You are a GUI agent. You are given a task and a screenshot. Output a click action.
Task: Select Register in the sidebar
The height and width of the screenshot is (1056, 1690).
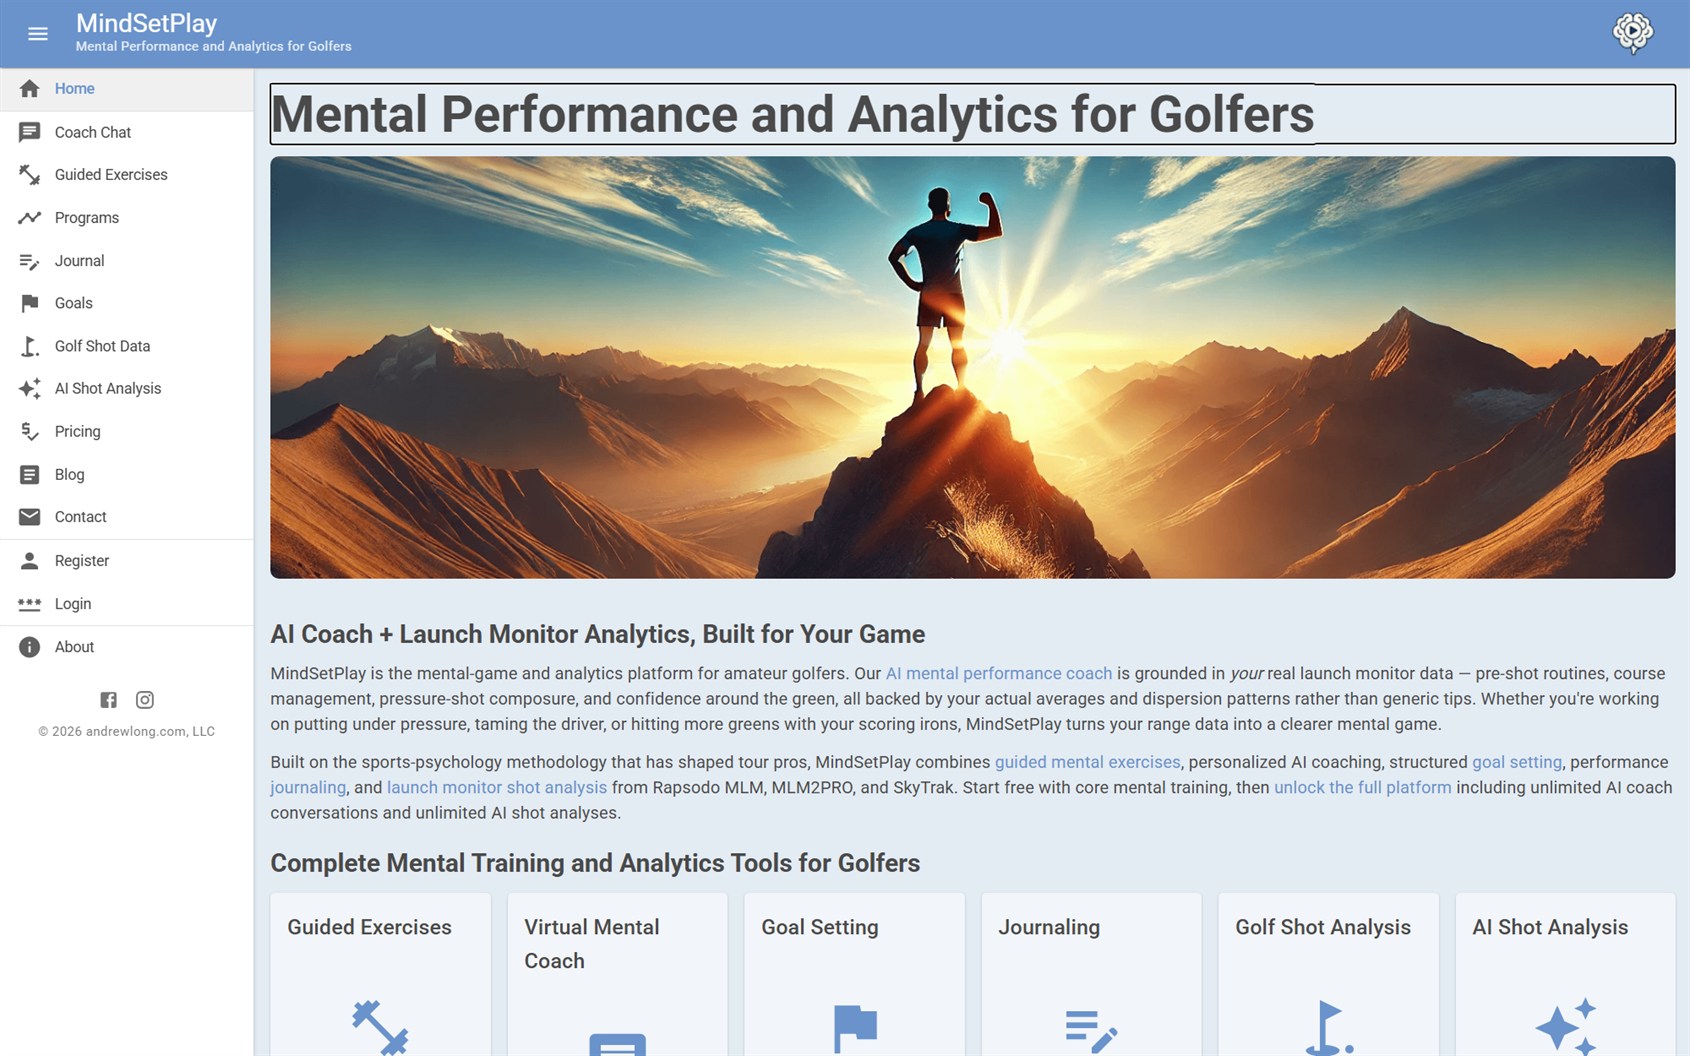pos(127,561)
